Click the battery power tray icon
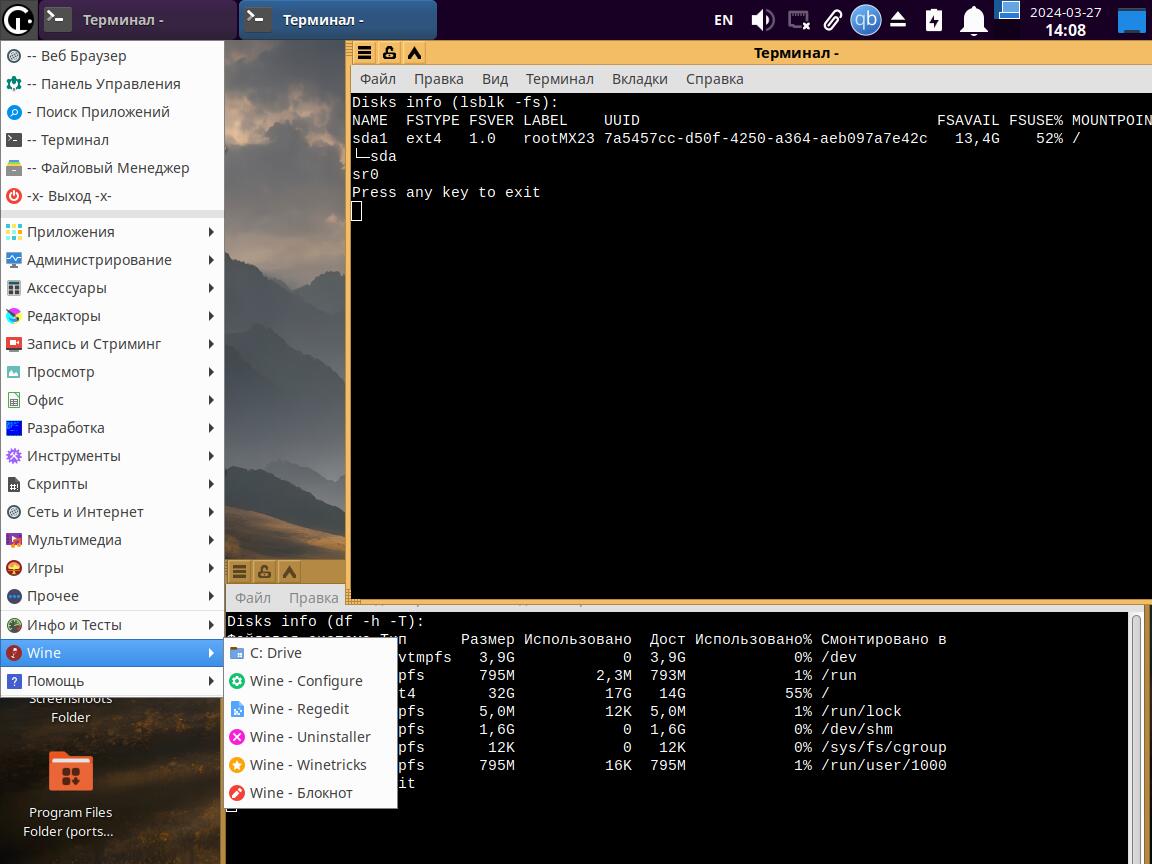Viewport: 1152px width, 864px height. pos(934,20)
